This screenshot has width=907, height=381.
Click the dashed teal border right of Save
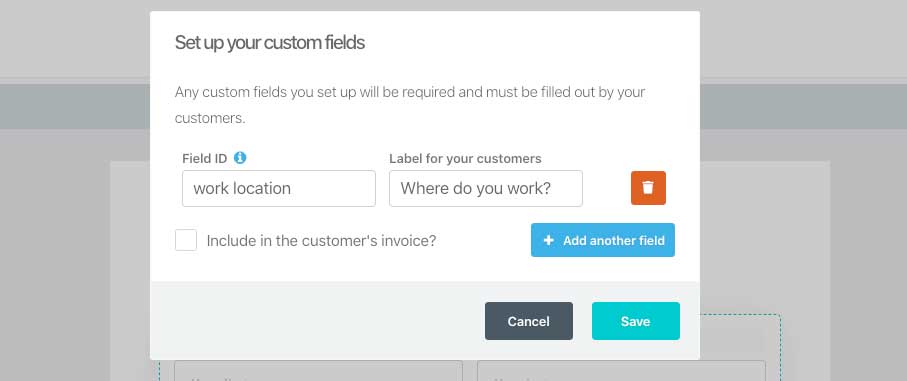(780, 347)
